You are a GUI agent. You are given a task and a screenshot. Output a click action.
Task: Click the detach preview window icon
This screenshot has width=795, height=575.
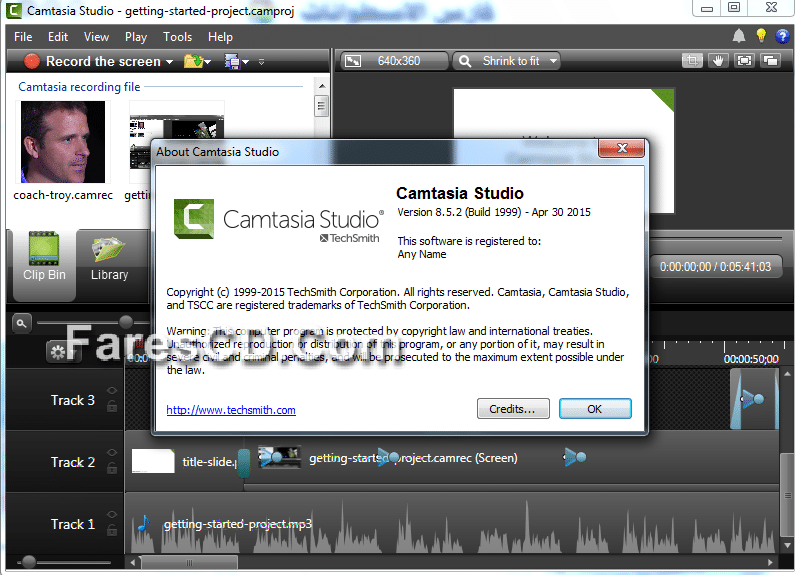(770, 61)
